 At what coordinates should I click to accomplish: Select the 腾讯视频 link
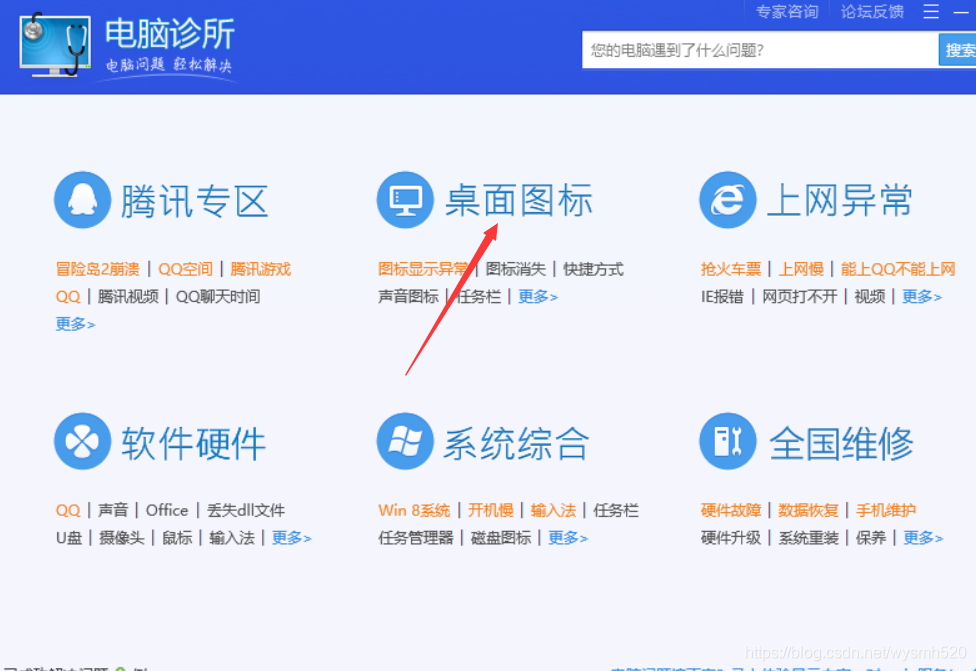(x=128, y=296)
